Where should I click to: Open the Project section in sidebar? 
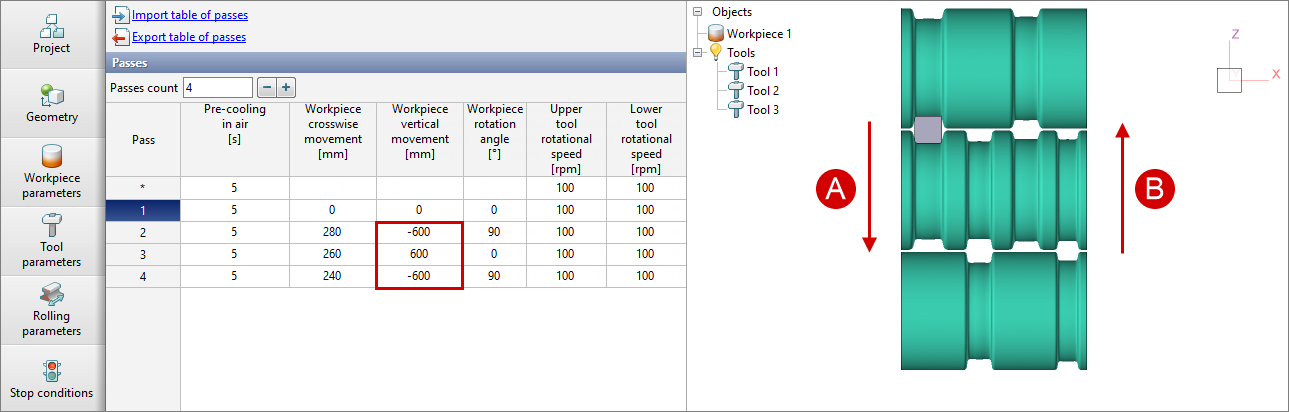tap(51, 34)
